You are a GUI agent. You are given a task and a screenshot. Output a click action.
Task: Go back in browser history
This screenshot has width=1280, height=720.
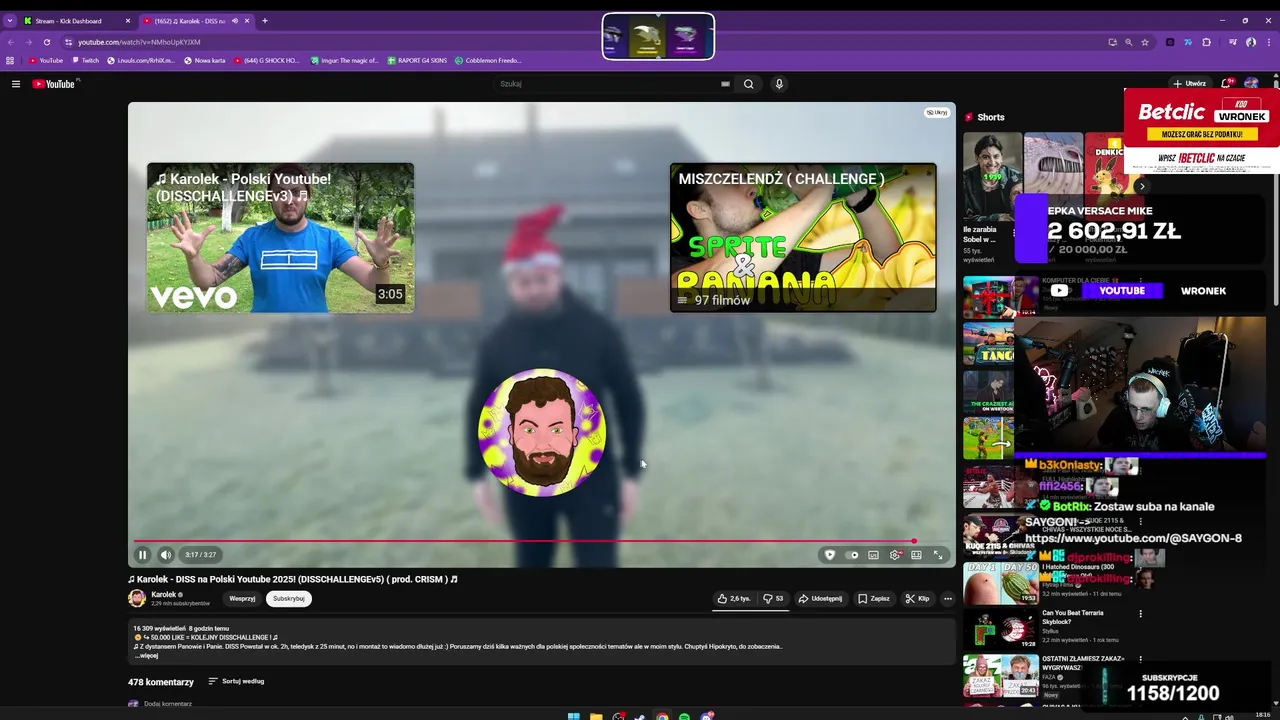(11, 42)
